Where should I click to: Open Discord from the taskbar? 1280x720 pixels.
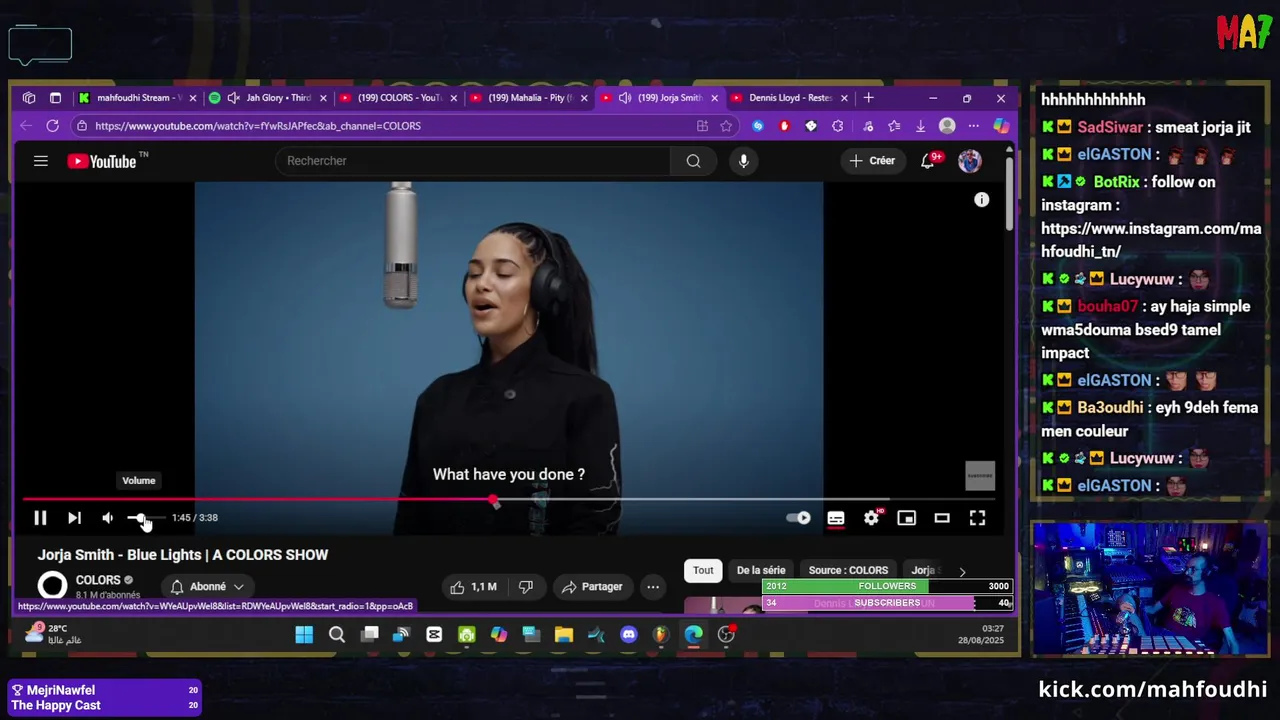[628, 634]
